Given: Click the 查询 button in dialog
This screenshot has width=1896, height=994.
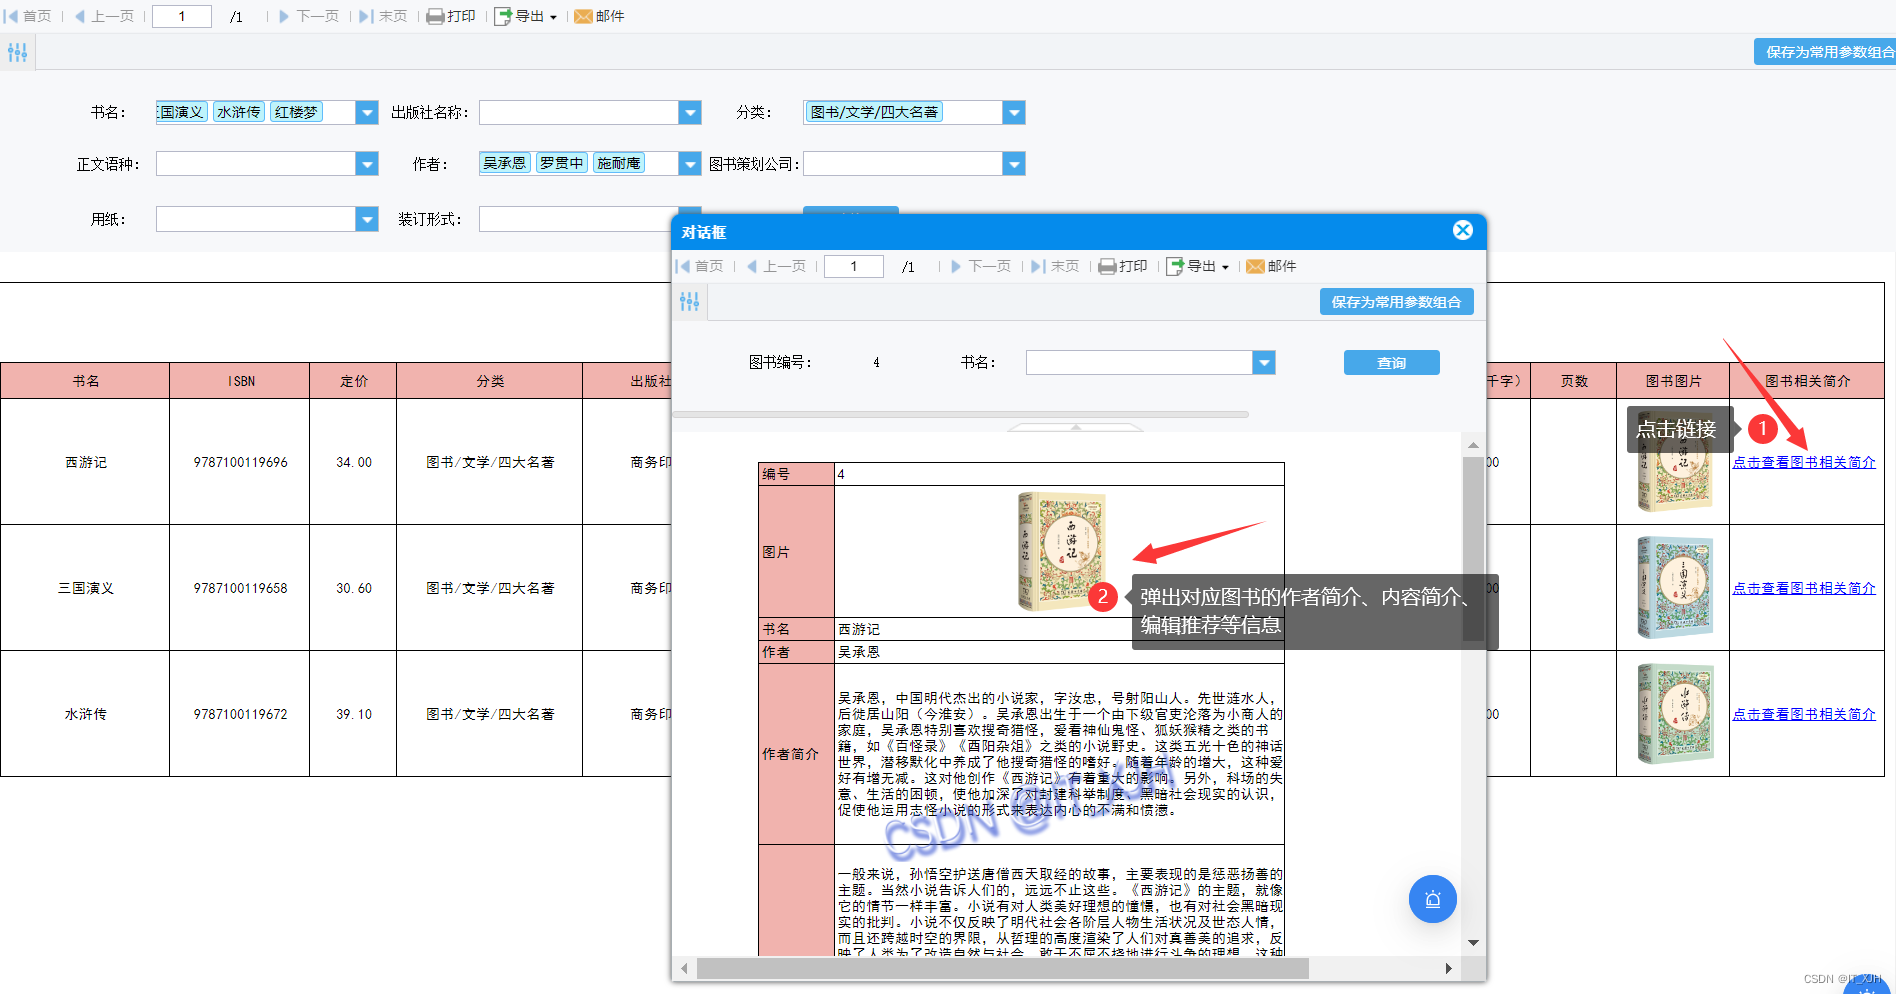Looking at the screenshot, I should tap(1392, 363).
